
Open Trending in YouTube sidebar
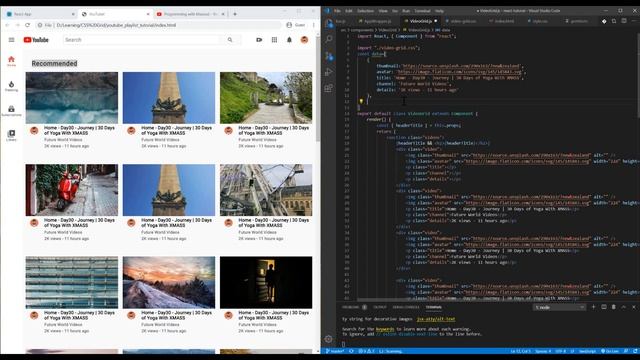pos(11,86)
